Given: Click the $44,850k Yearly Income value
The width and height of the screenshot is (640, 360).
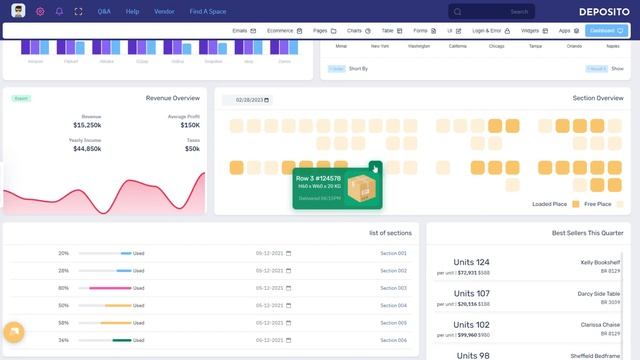Looking at the screenshot, I should (x=87, y=149).
